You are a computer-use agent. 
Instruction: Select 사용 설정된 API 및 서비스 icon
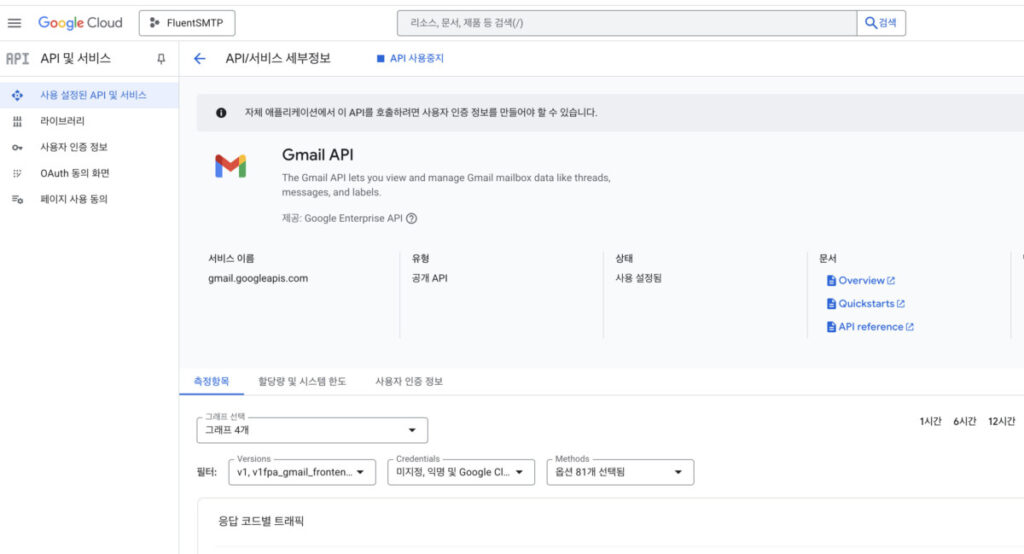[18, 95]
